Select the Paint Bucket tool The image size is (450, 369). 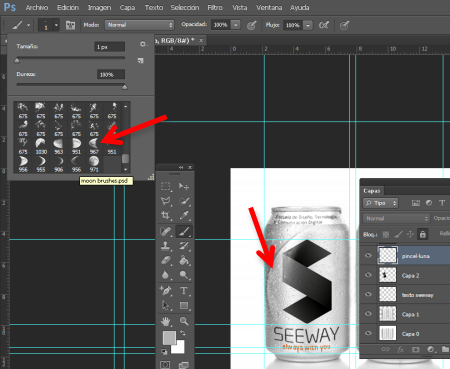pos(184,260)
